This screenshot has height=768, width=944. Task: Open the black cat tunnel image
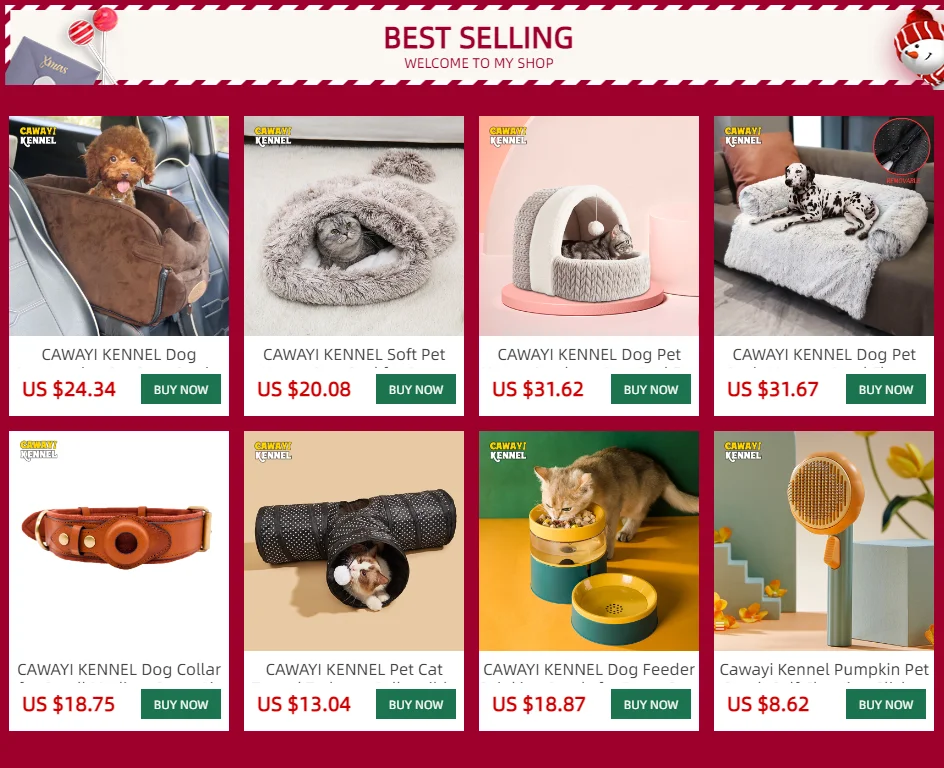(x=354, y=540)
